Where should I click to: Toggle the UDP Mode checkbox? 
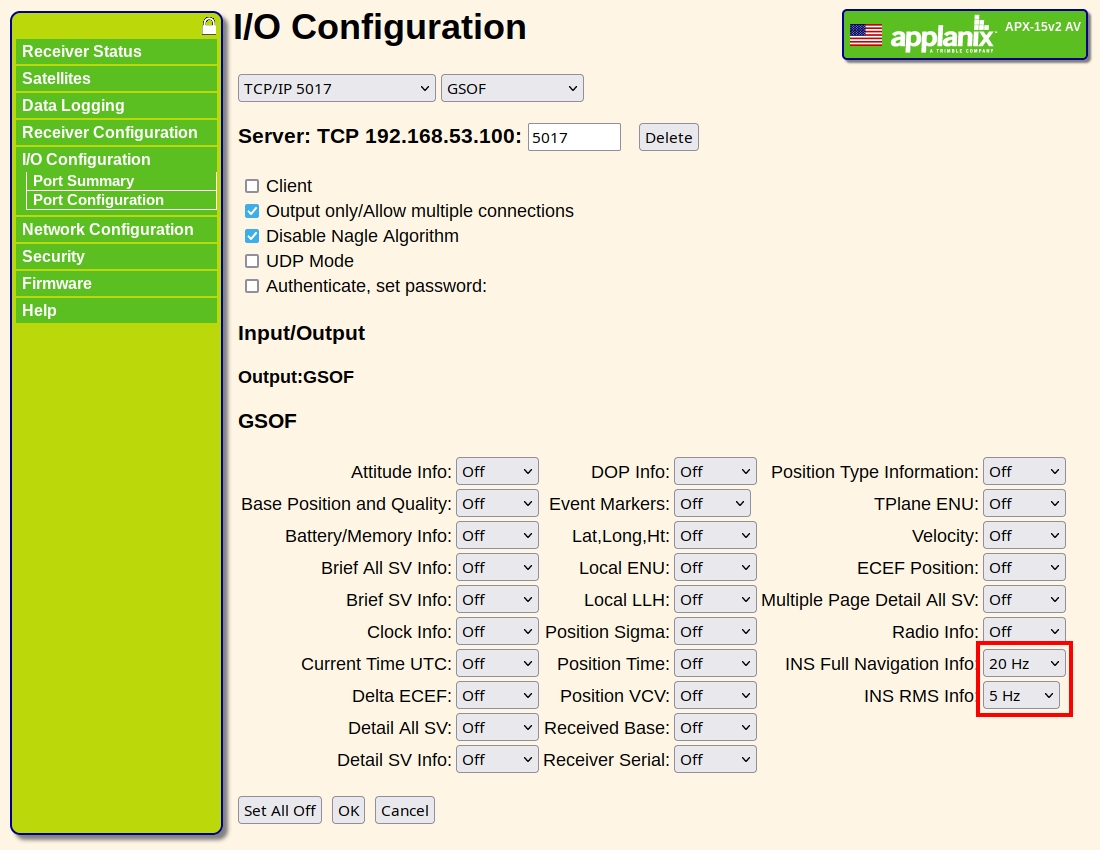252,261
